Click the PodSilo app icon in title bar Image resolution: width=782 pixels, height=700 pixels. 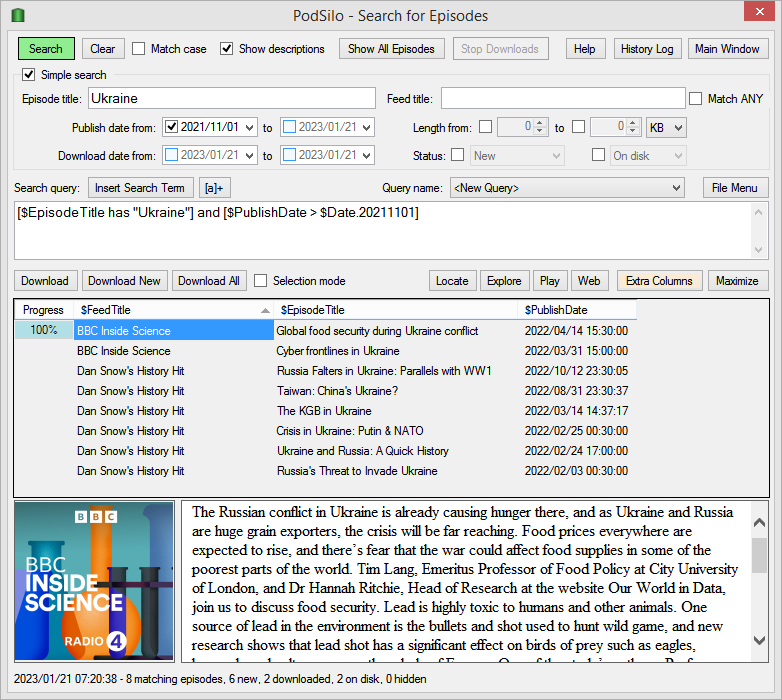coord(18,15)
